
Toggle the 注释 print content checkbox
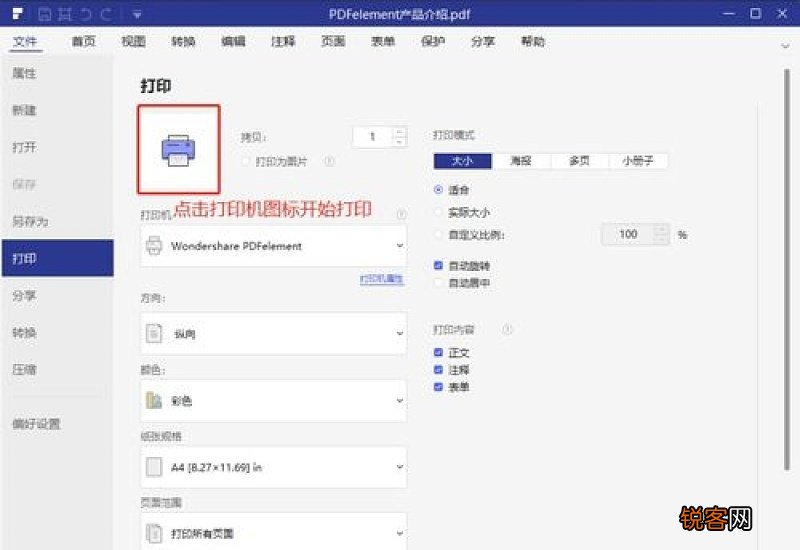438,369
